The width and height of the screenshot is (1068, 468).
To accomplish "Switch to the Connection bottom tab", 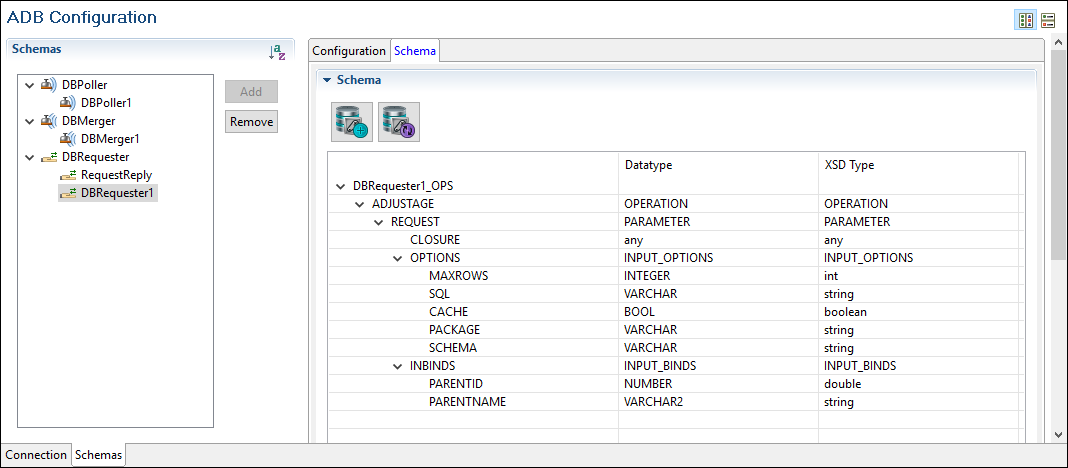I will coord(36,455).
